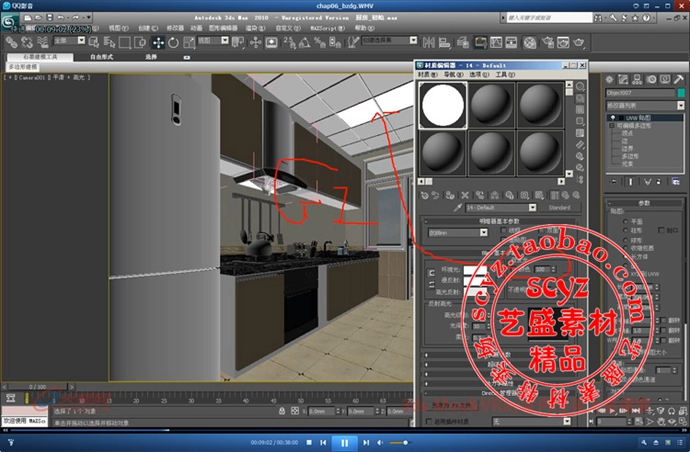Viewport: 690px width, 452px height.
Task: Open the selection filter 全部 dropdown
Action: click(x=69, y=40)
